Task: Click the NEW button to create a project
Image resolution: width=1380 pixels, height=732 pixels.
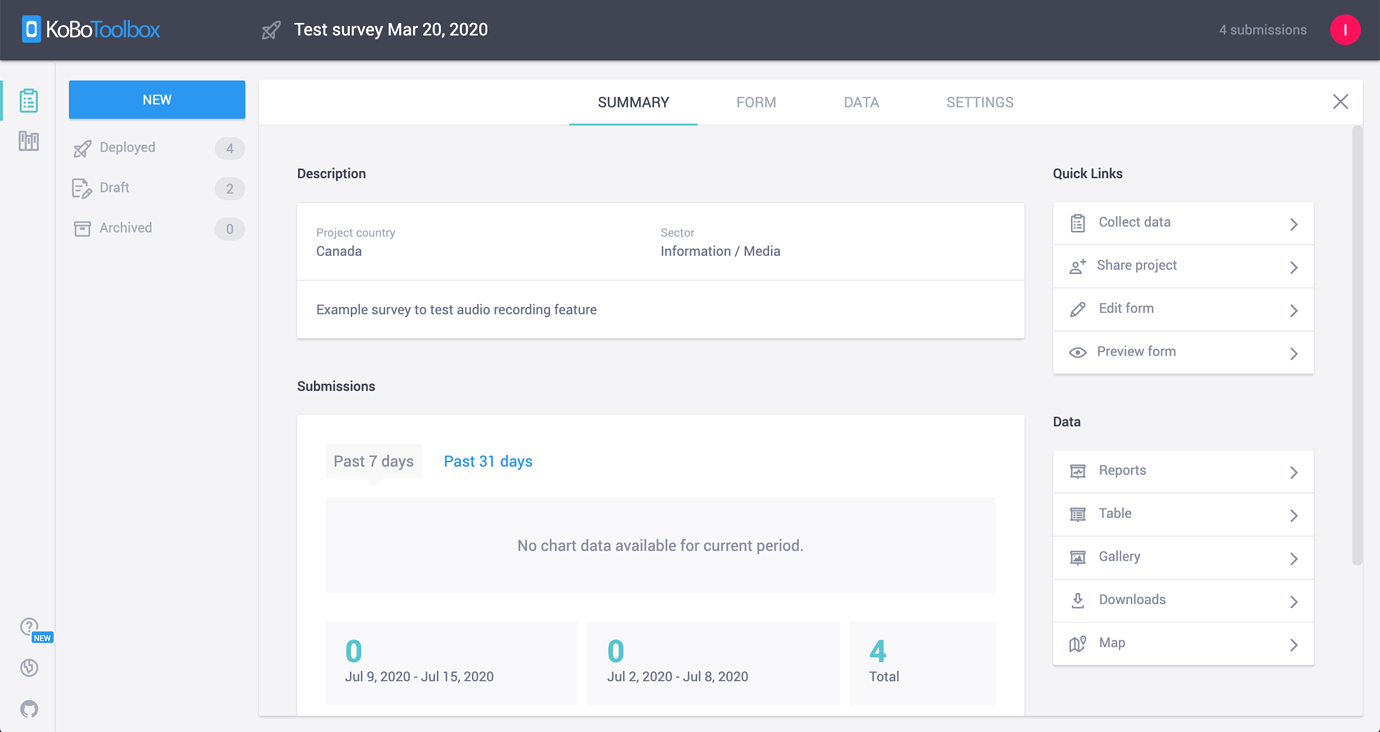Action: (x=156, y=100)
